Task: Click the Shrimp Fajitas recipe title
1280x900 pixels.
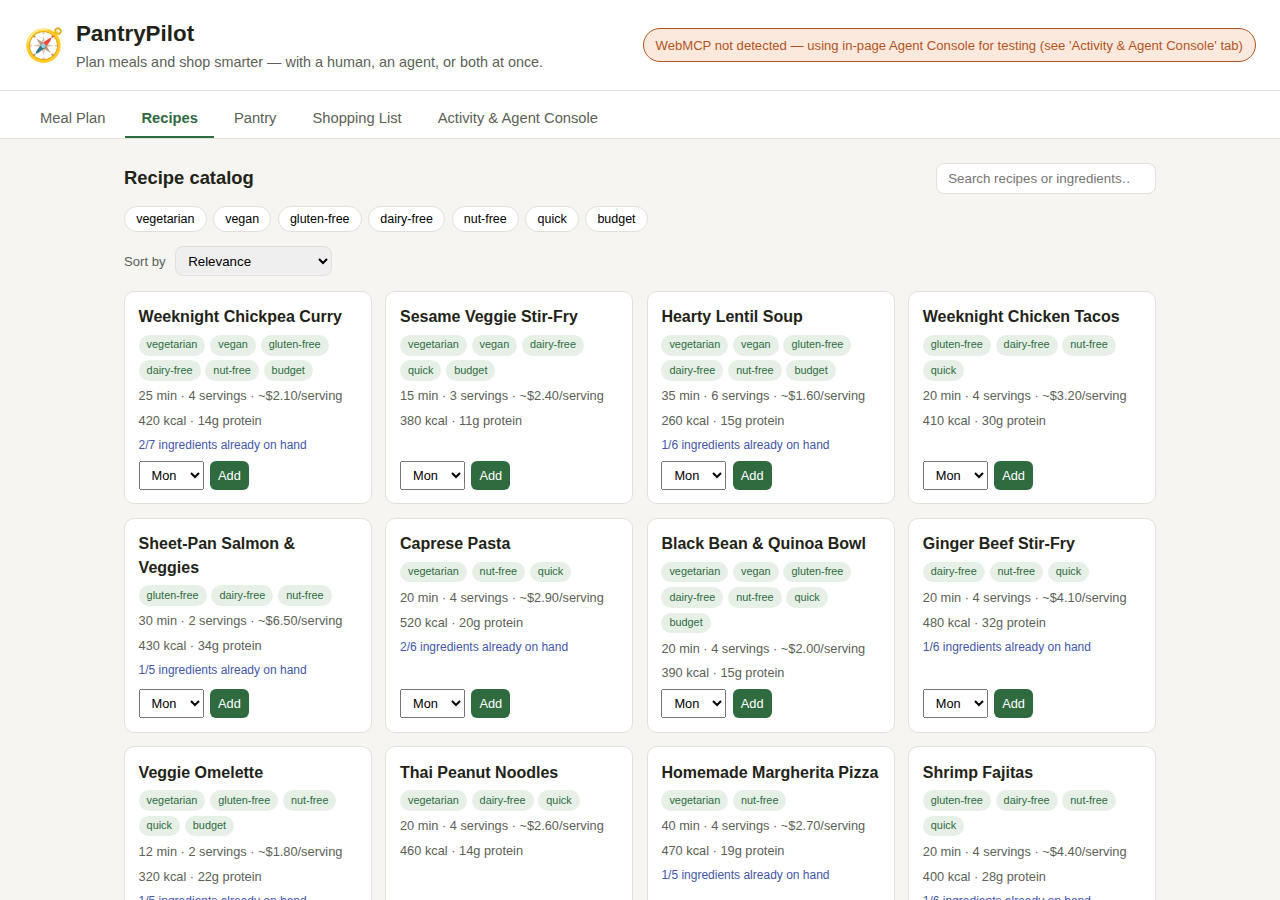Action: pos(978,772)
